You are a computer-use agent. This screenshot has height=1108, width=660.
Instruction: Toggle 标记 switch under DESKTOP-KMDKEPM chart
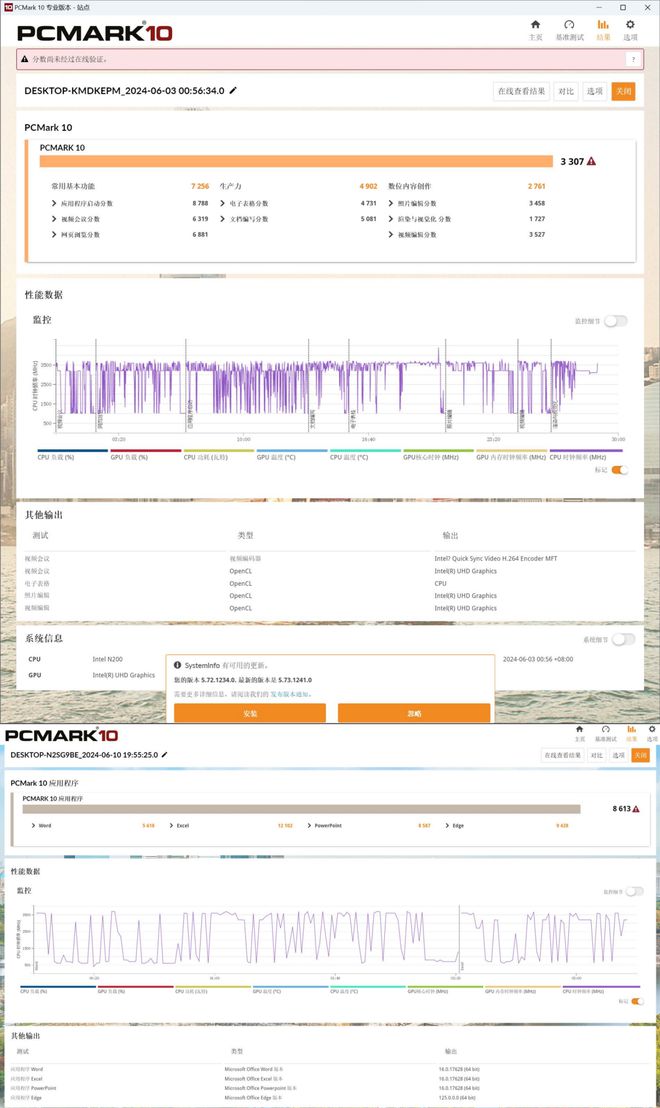click(x=620, y=470)
